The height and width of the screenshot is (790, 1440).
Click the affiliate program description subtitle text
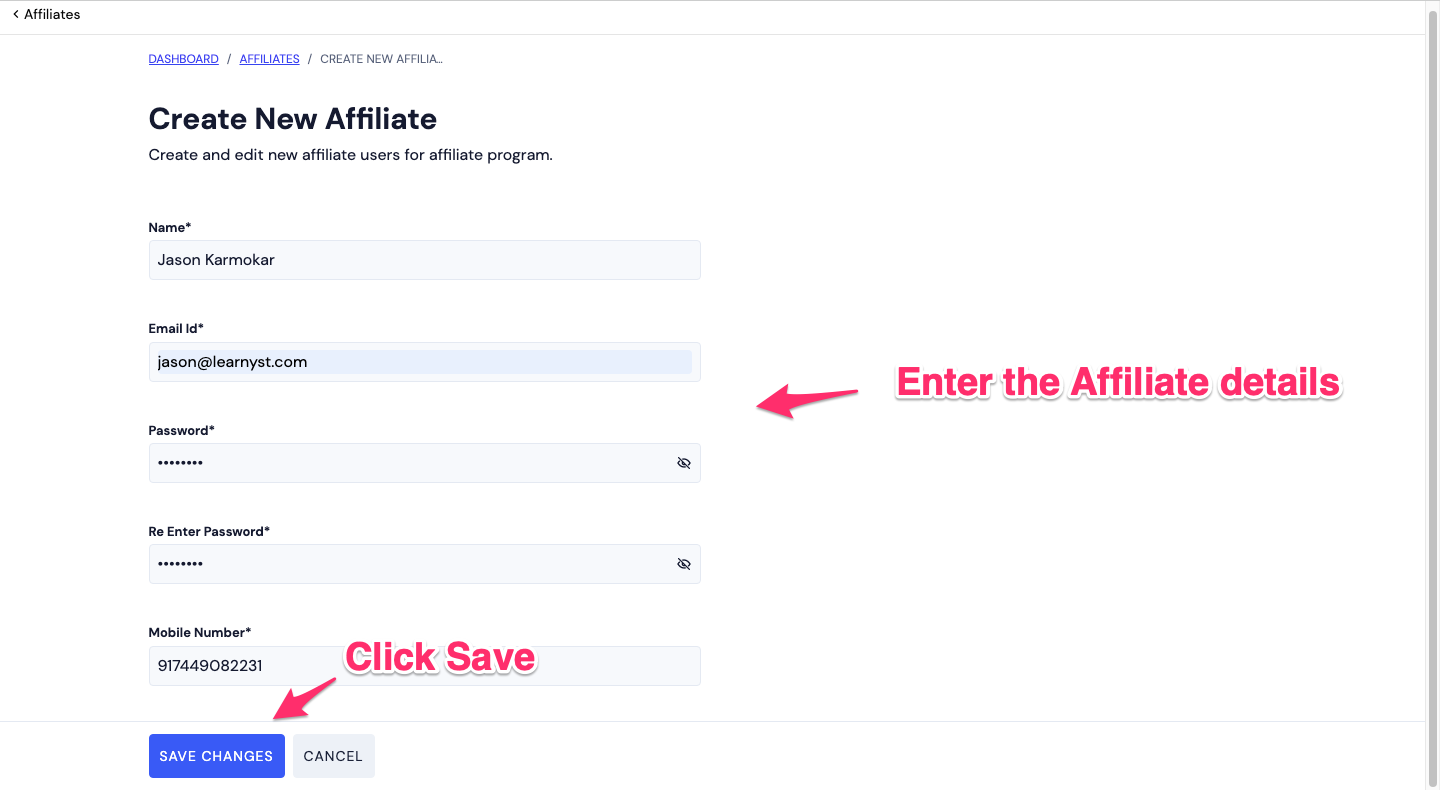coord(351,156)
